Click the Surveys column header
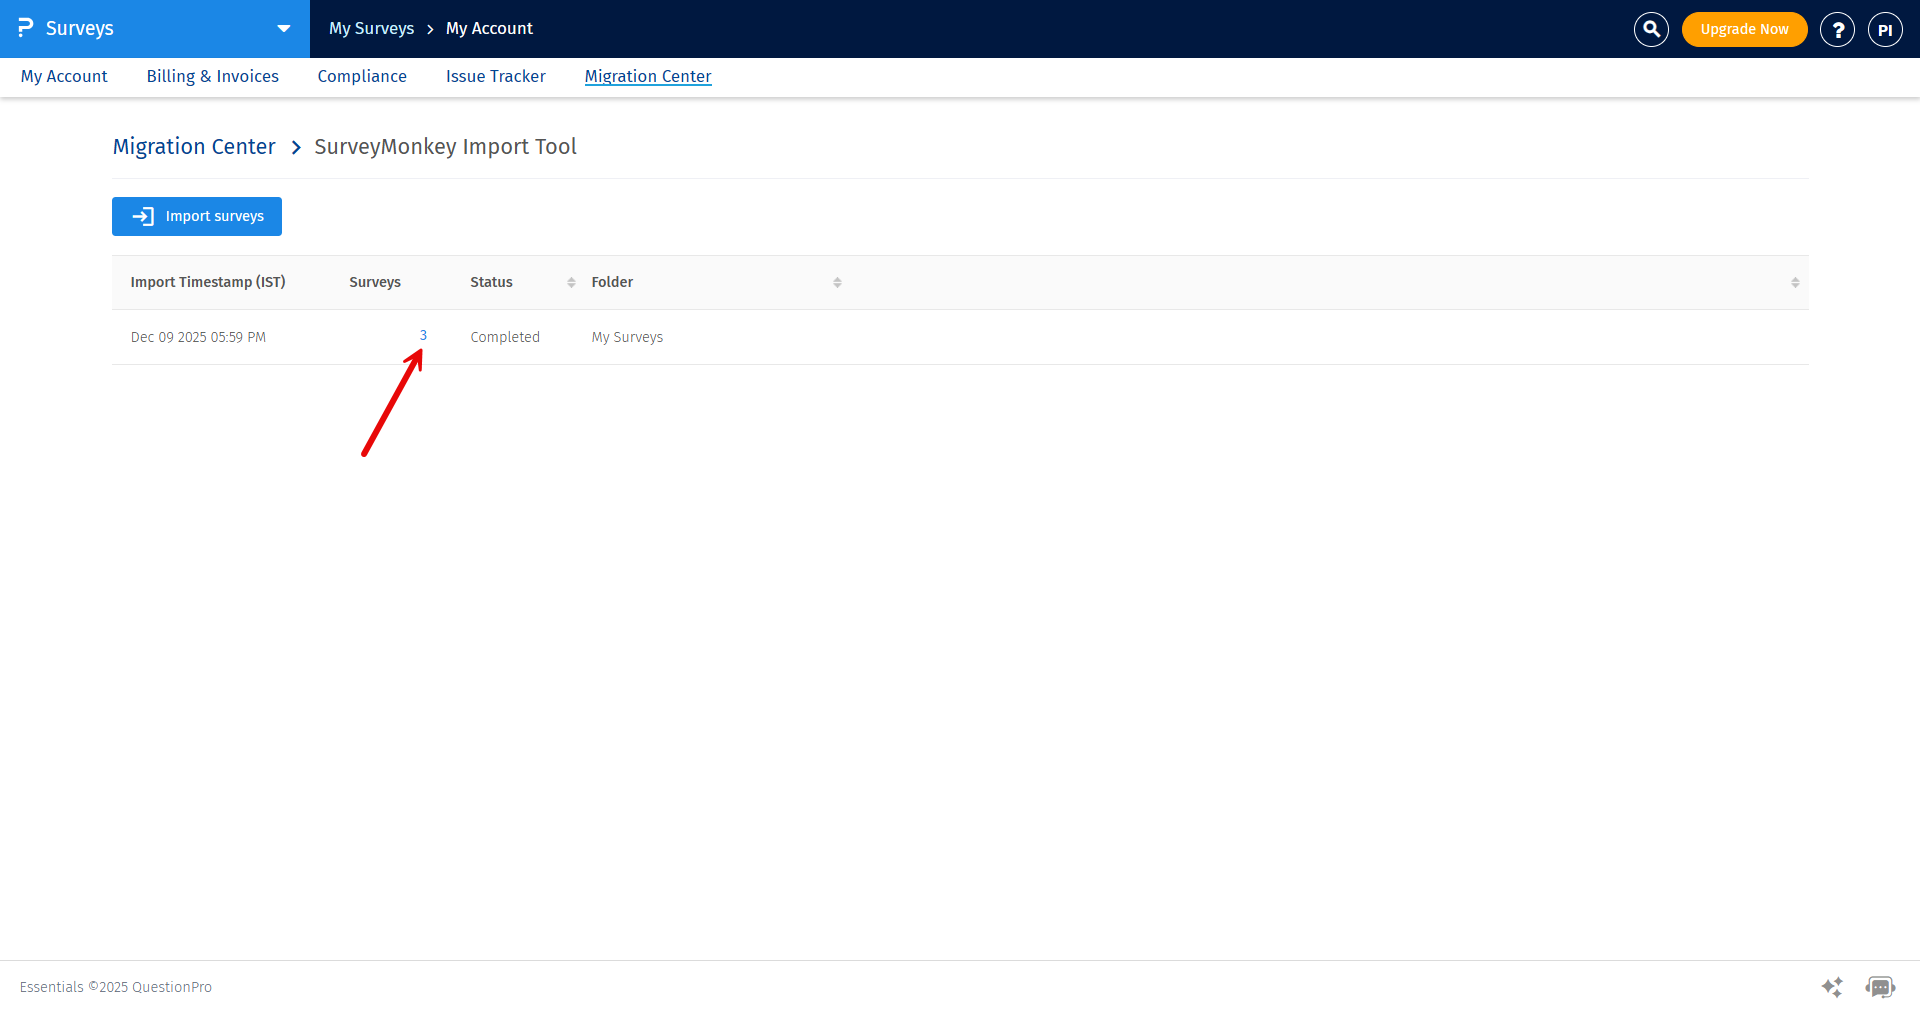This screenshot has height=1013, width=1920. (375, 282)
